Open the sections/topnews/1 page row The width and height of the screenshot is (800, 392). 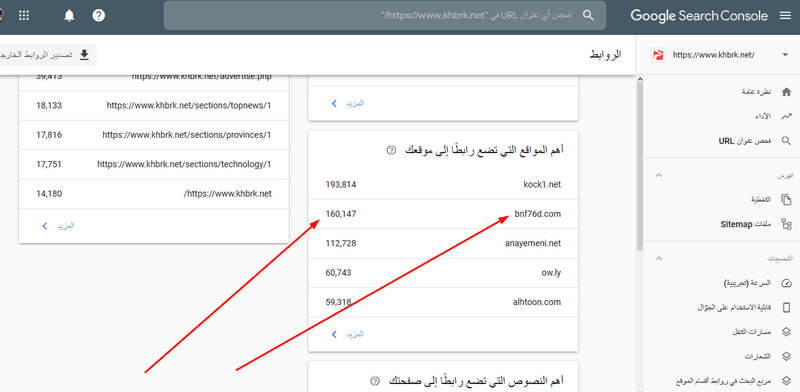click(154, 106)
